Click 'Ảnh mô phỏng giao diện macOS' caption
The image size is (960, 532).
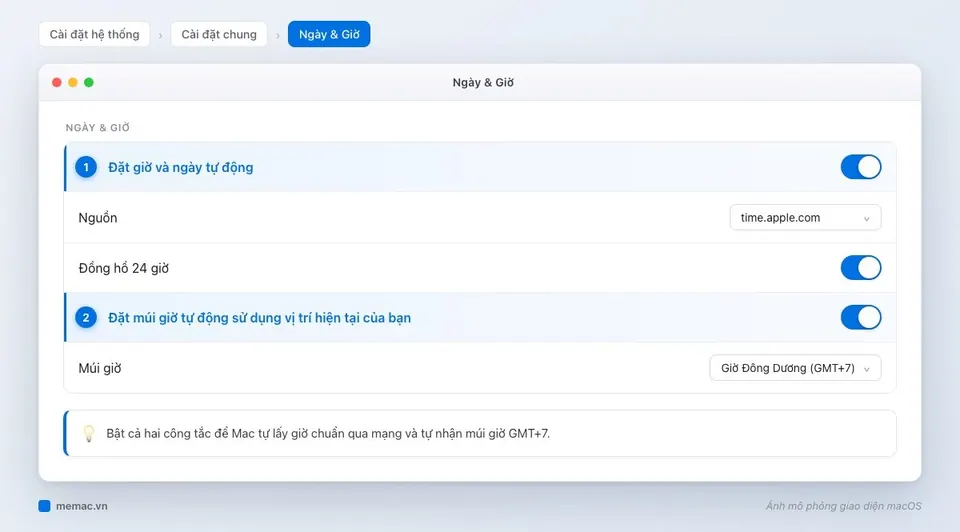point(843,506)
